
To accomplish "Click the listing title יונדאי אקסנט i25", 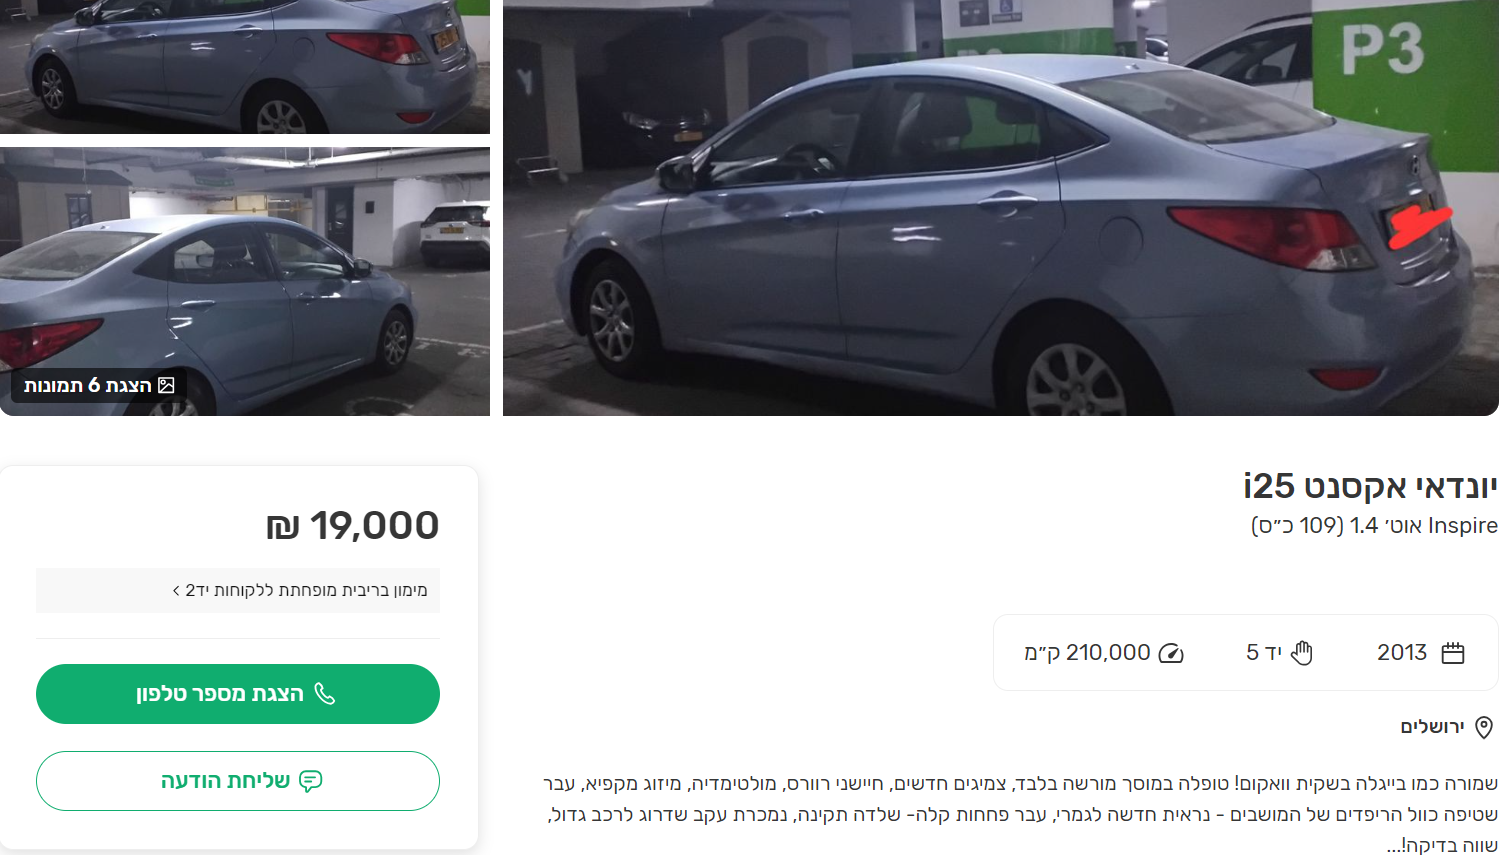I will tap(1370, 486).
